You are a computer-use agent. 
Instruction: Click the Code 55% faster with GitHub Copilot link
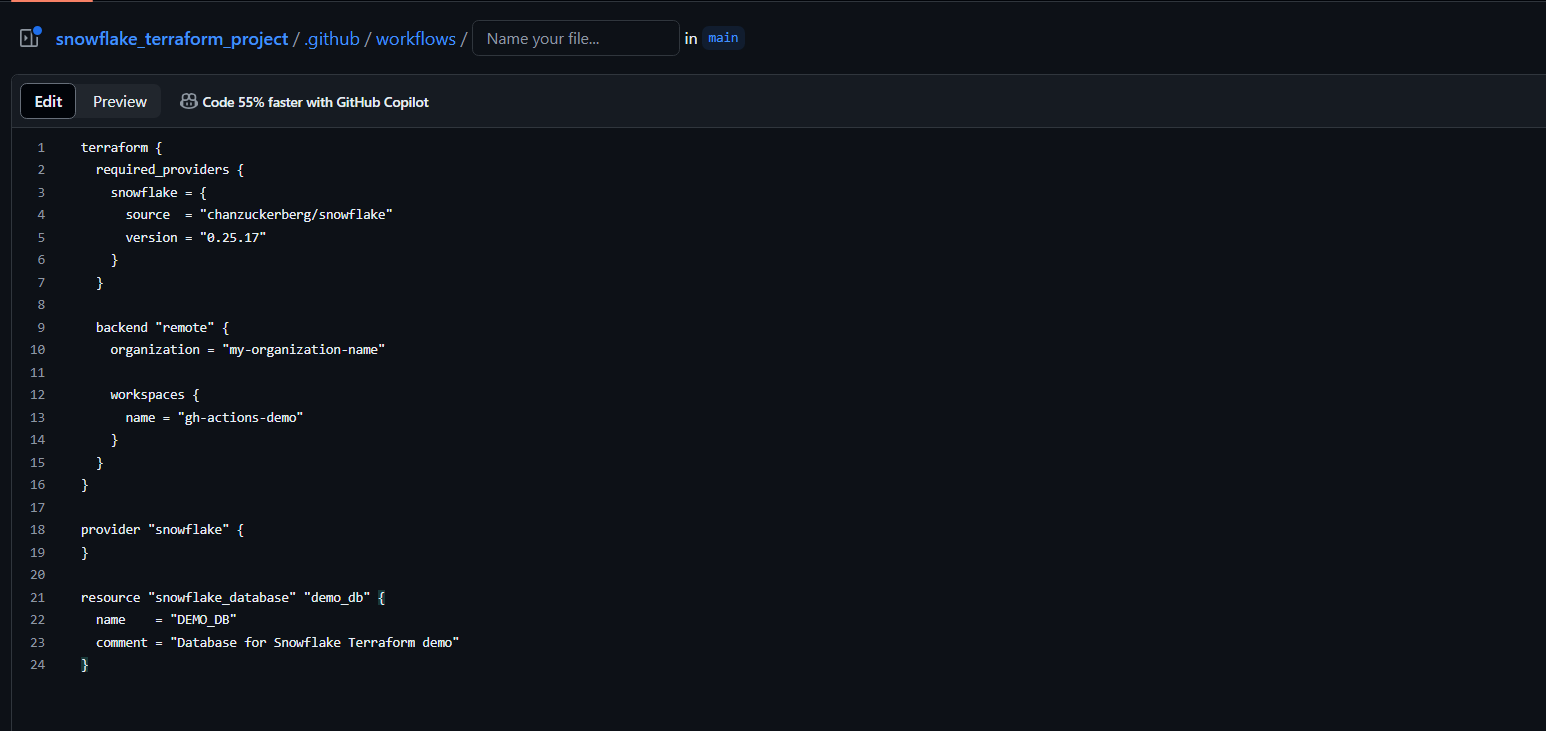315,101
